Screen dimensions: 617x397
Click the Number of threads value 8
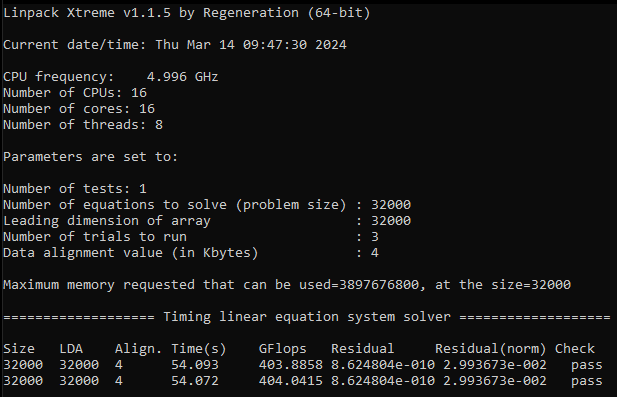pyautogui.click(x=159, y=125)
